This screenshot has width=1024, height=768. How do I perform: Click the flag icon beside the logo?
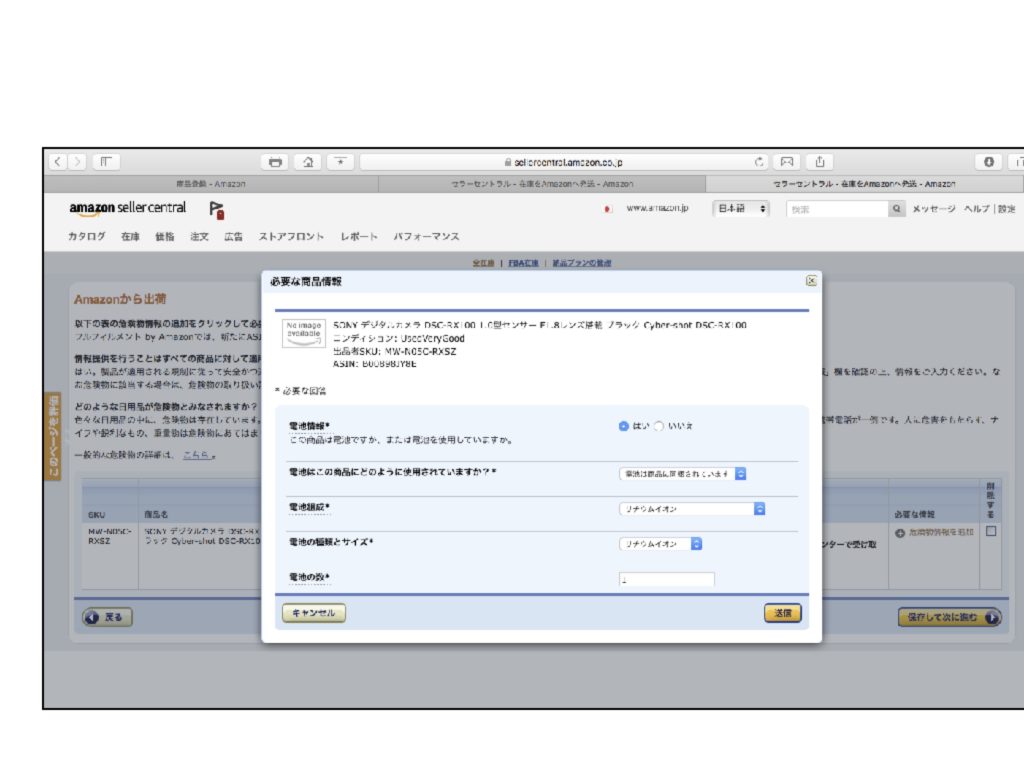[x=217, y=210]
